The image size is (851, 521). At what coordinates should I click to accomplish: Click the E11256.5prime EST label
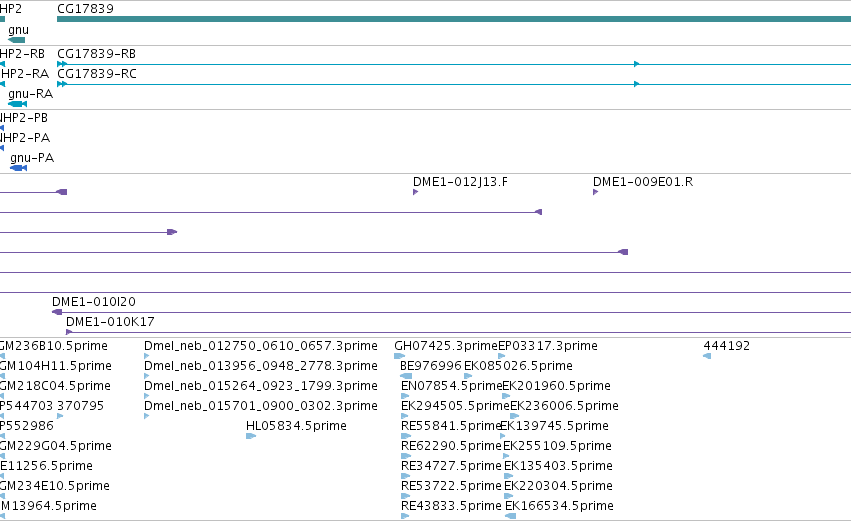(x=46, y=466)
